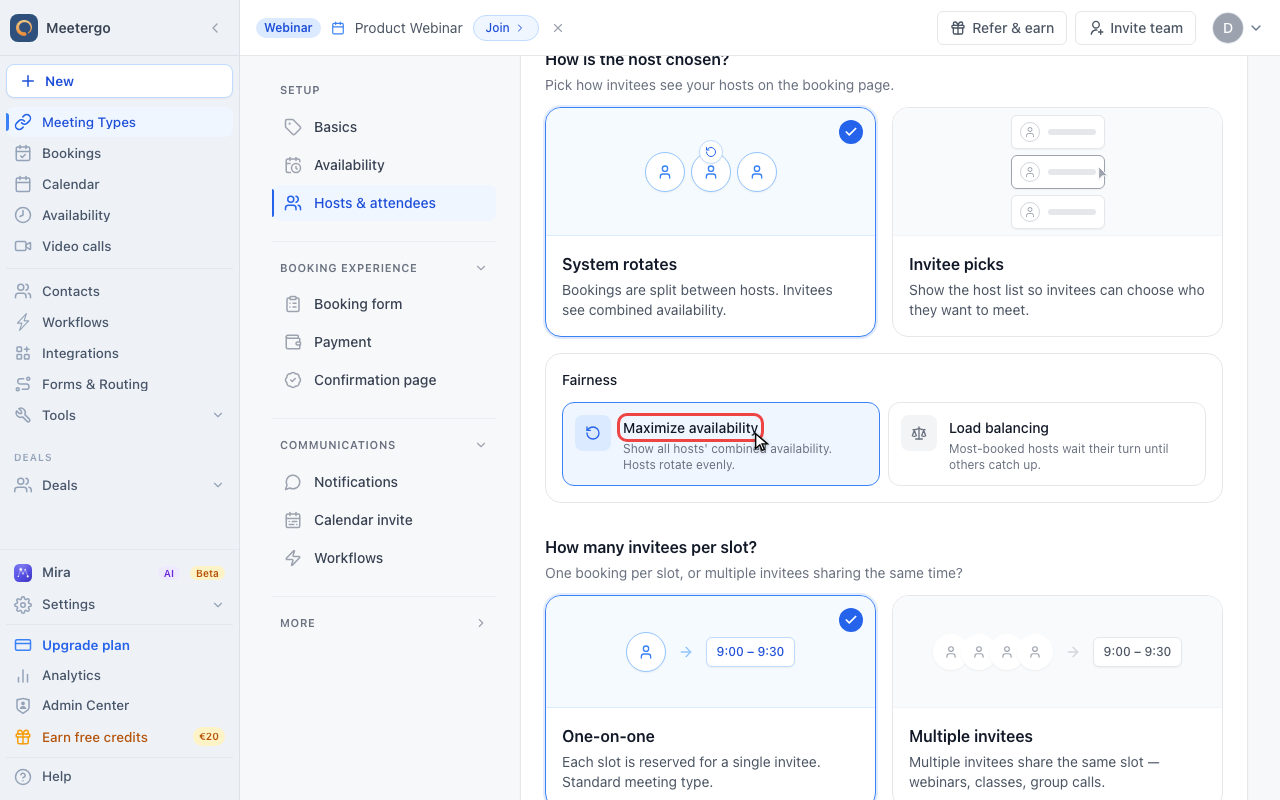This screenshot has width=1280, height=800.
Task: Select the Multiple invitees per slot card
Action: coord(1057,698)
